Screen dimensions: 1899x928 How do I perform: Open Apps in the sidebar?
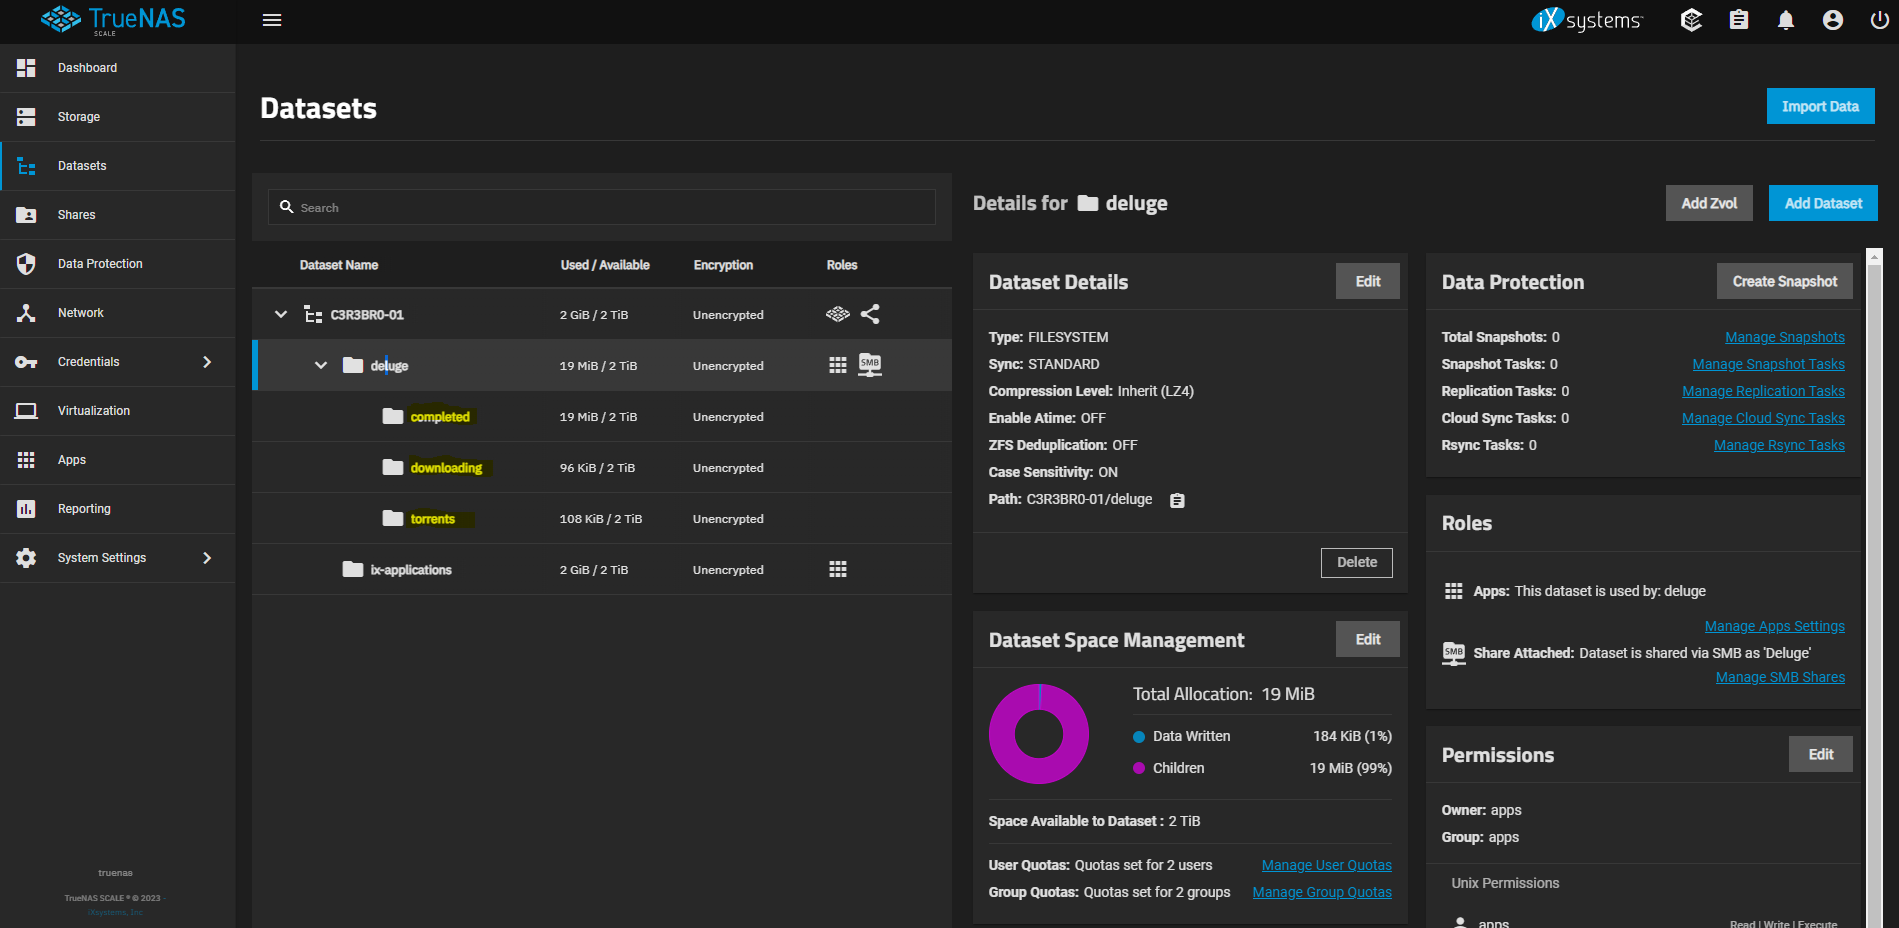(x=118, y=460)
